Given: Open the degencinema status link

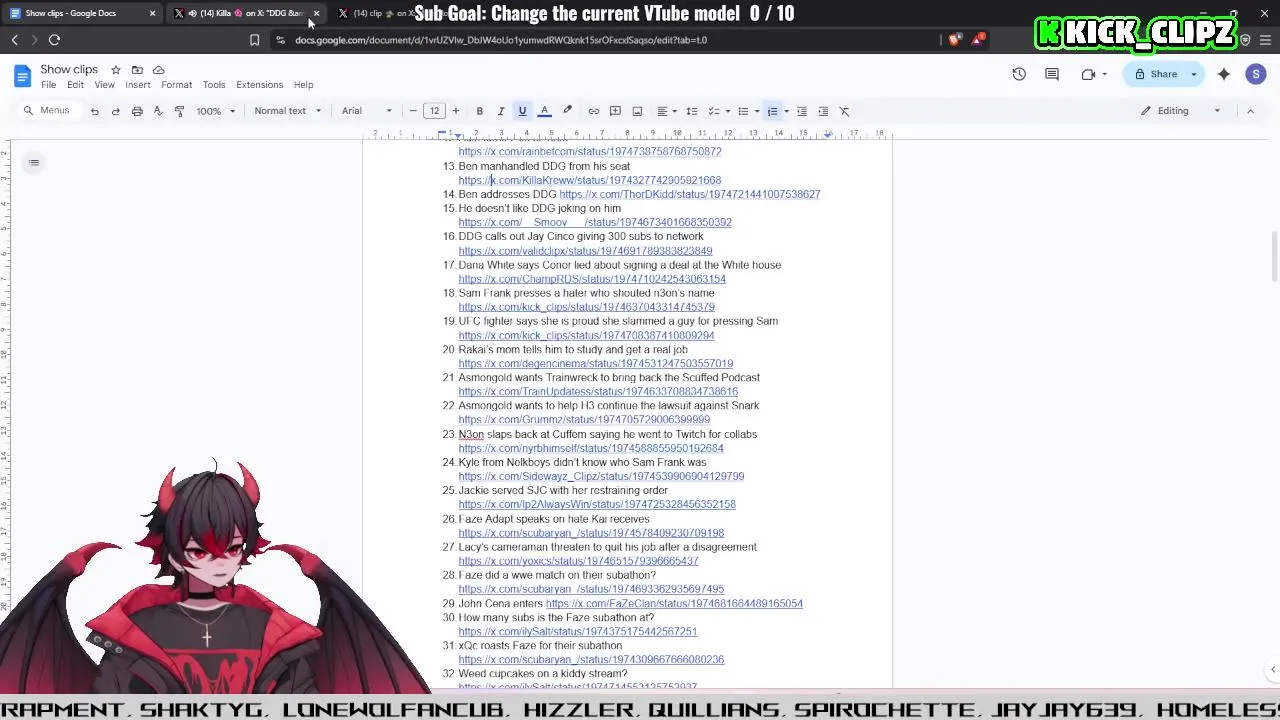Looking at the screenshot, I should pyautogui.click(x=595, y=363).
